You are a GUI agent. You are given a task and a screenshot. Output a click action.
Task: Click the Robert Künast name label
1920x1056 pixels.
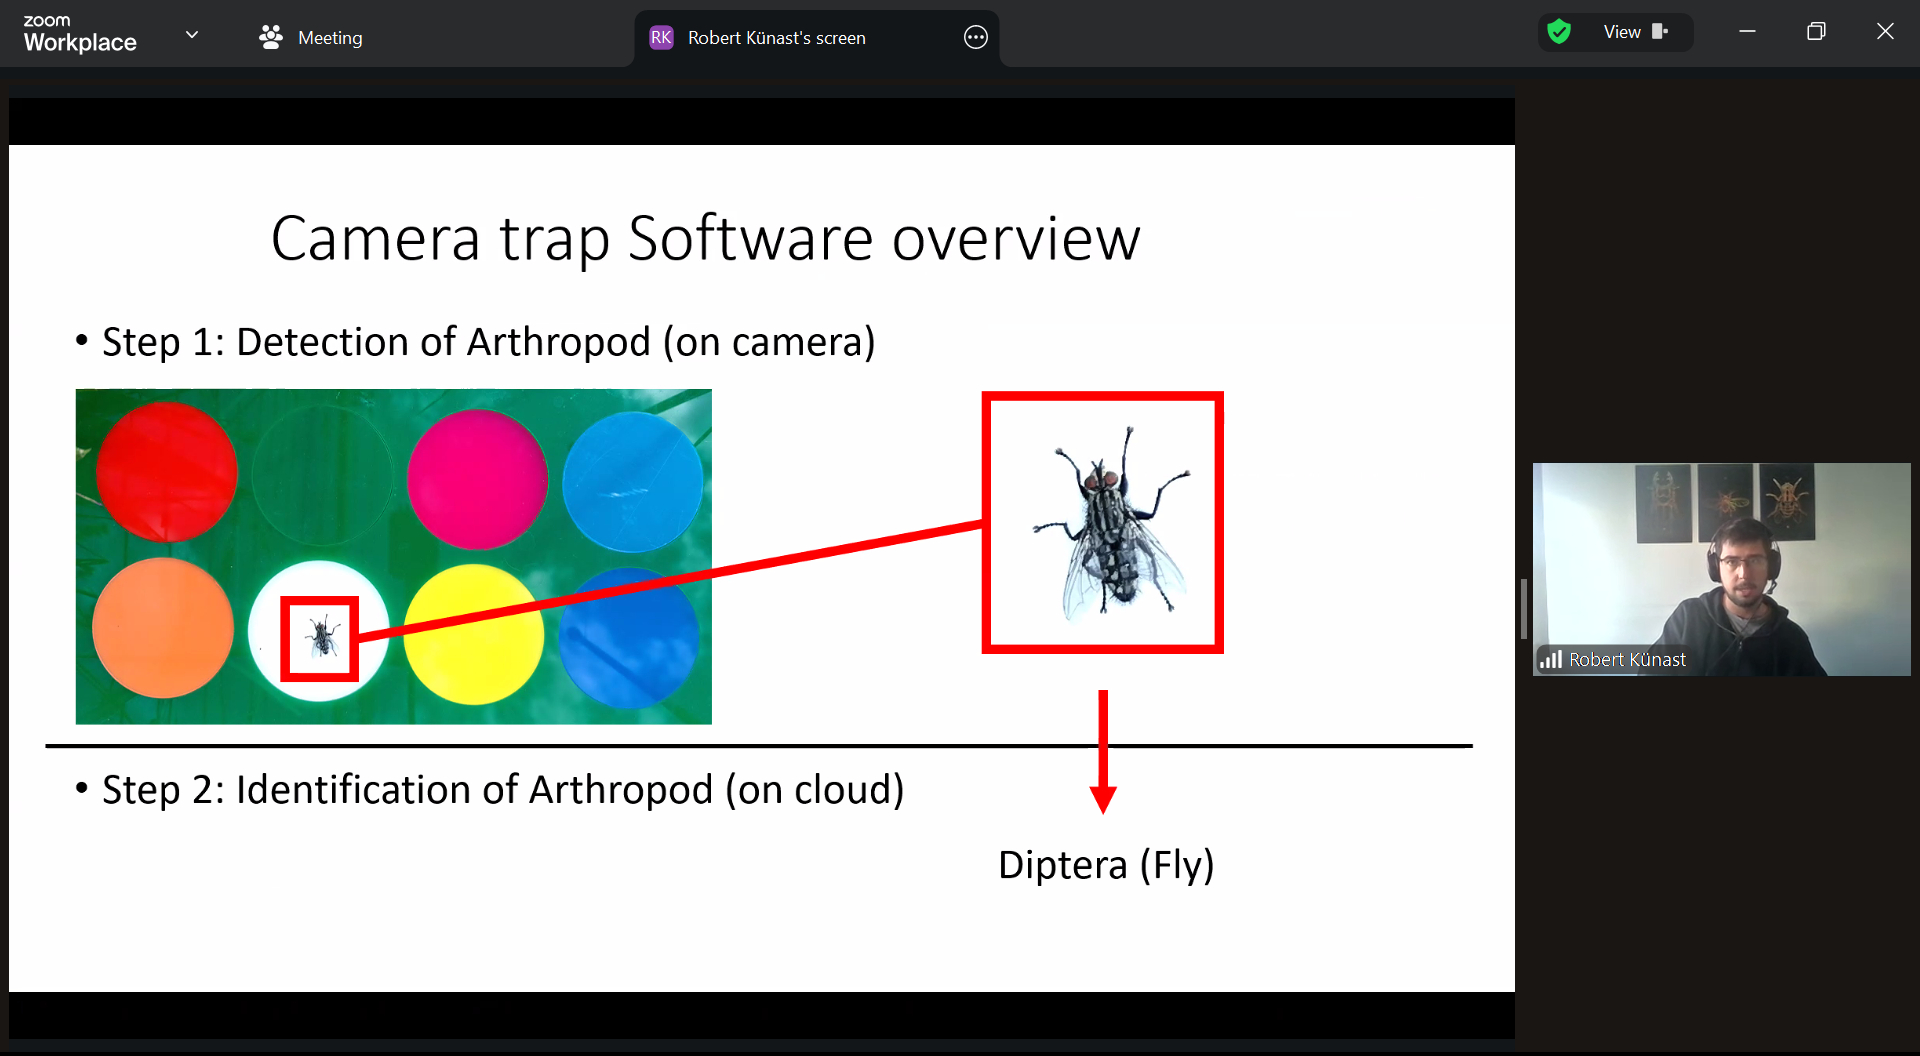1627,660
